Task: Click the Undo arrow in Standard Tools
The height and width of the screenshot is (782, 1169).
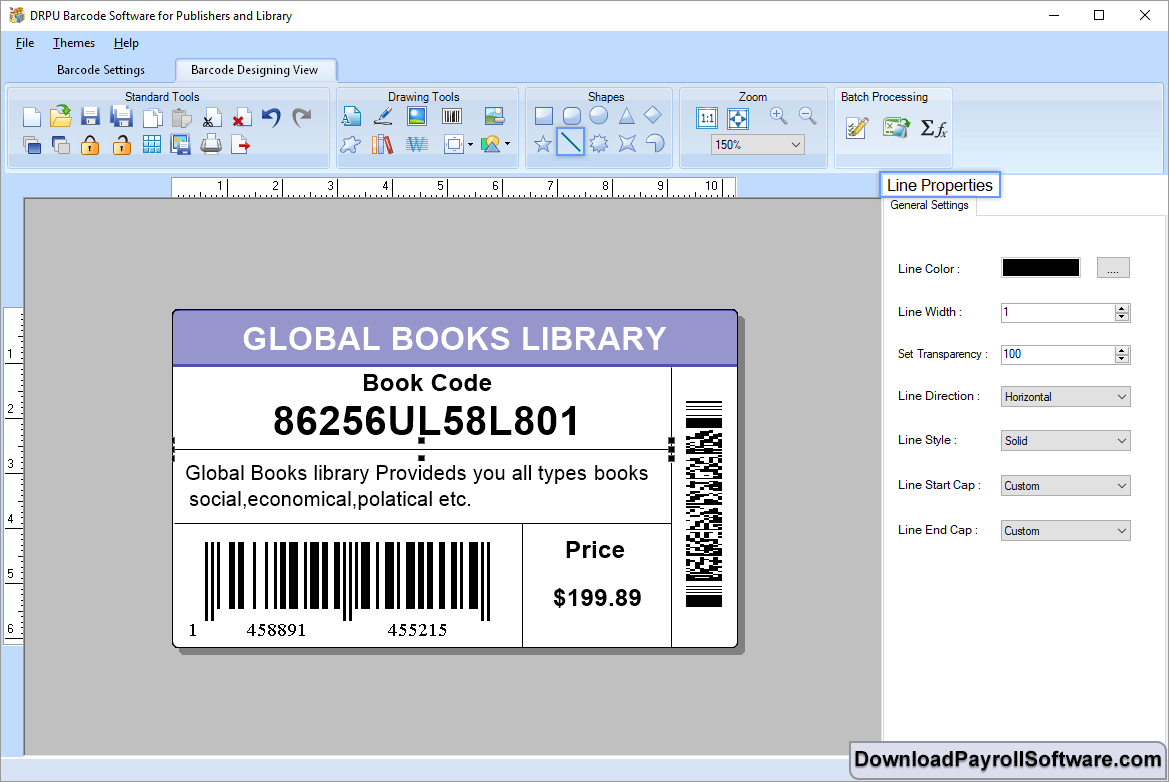Action: (x=271, y=117)
